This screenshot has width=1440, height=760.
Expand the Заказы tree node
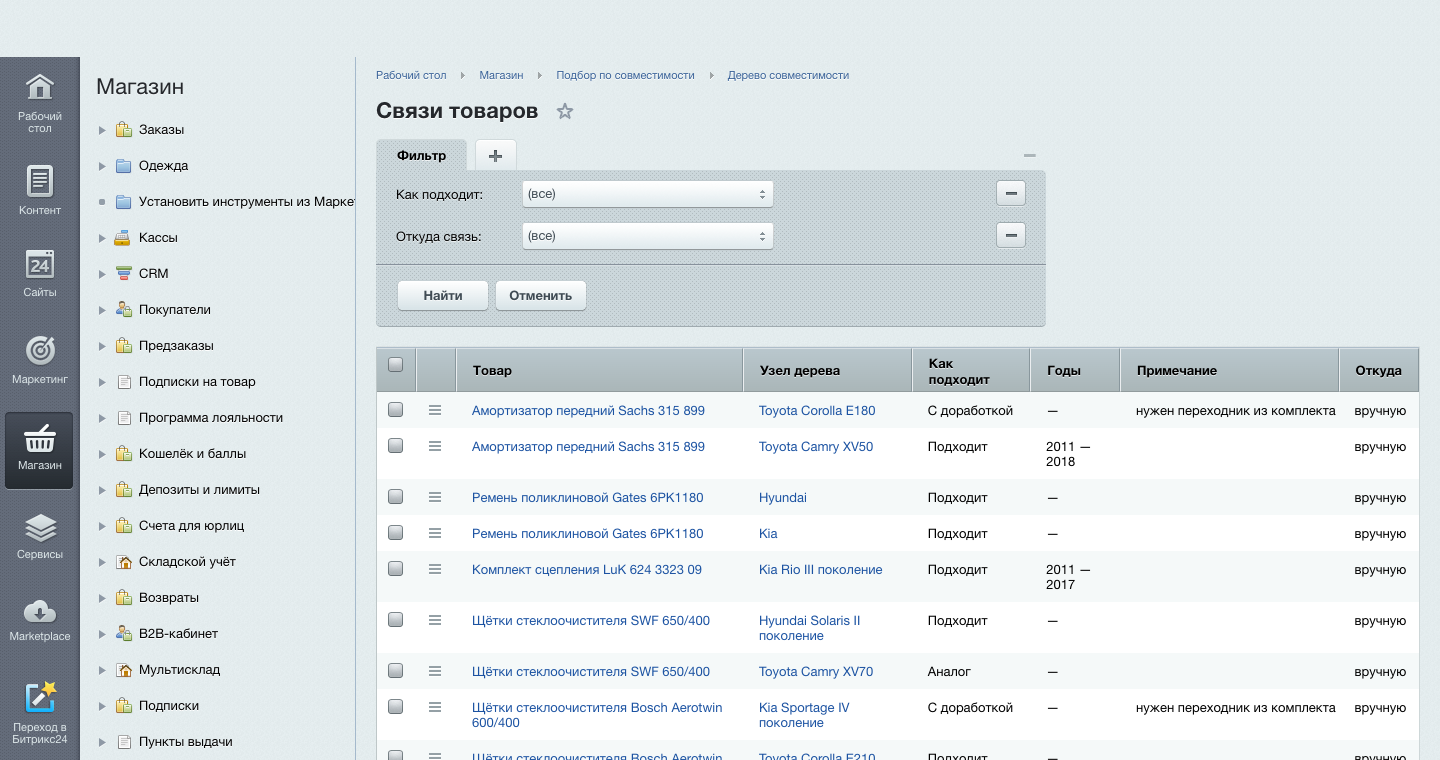pyautogui.click(x=102, y=130)
